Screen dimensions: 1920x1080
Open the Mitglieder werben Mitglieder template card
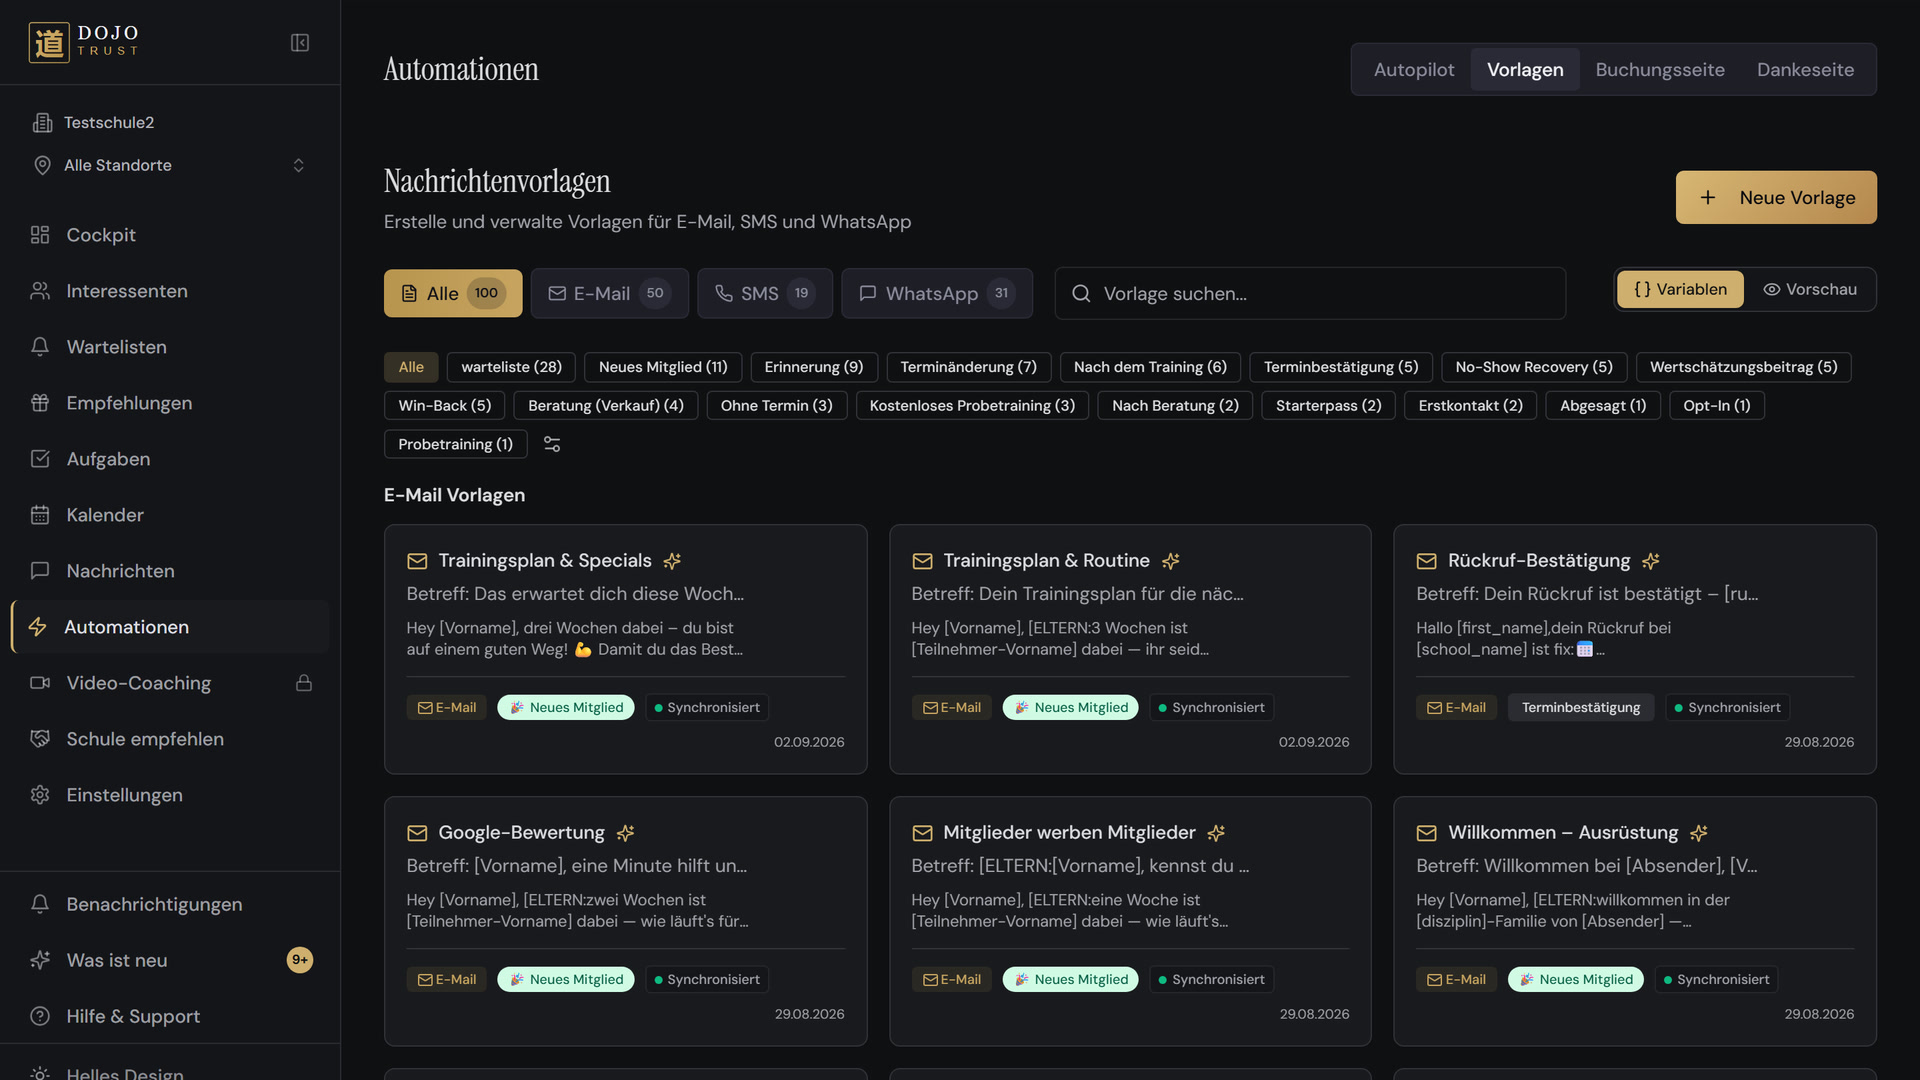pyautogui.click(x=1130, y=921)
